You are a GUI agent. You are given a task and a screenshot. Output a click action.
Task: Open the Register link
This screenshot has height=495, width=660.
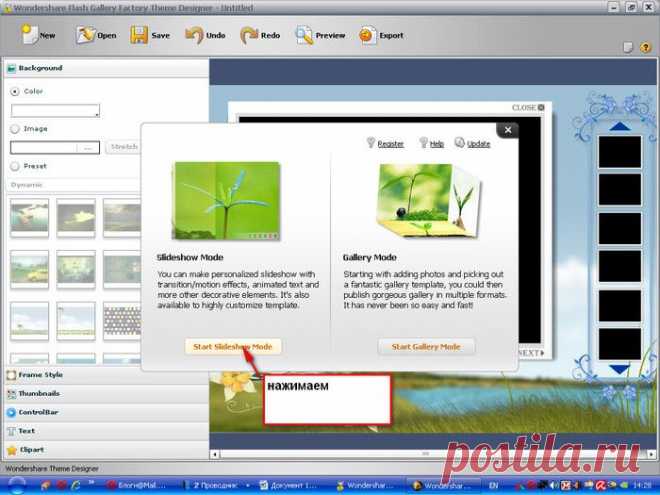tap(390, 144)
